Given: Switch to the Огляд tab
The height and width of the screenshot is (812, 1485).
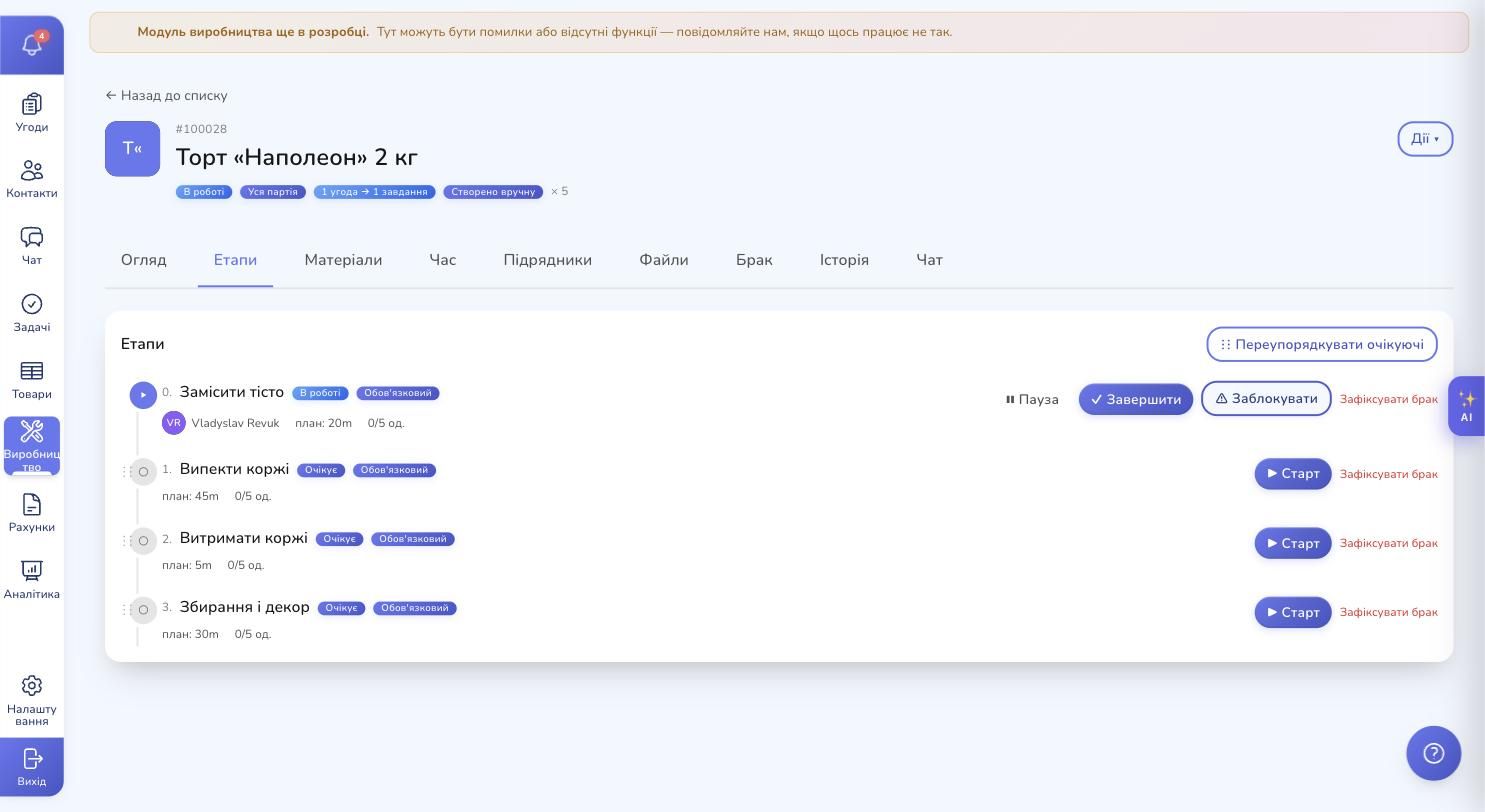Looking at the screenshot, I should pyautogui.click(x=144, y=260).
